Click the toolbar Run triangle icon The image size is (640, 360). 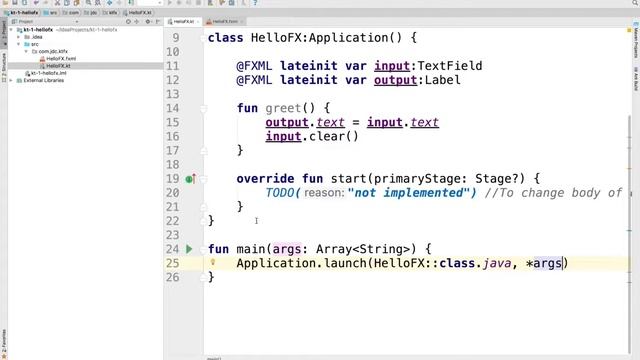pyautogui.click(x=170, y=2)
